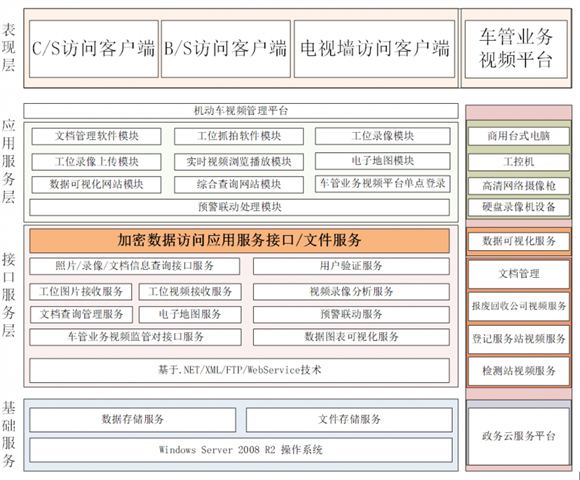580x480 pixels.
Task: Click the 表现层 layer label
Action: point(9,47)
